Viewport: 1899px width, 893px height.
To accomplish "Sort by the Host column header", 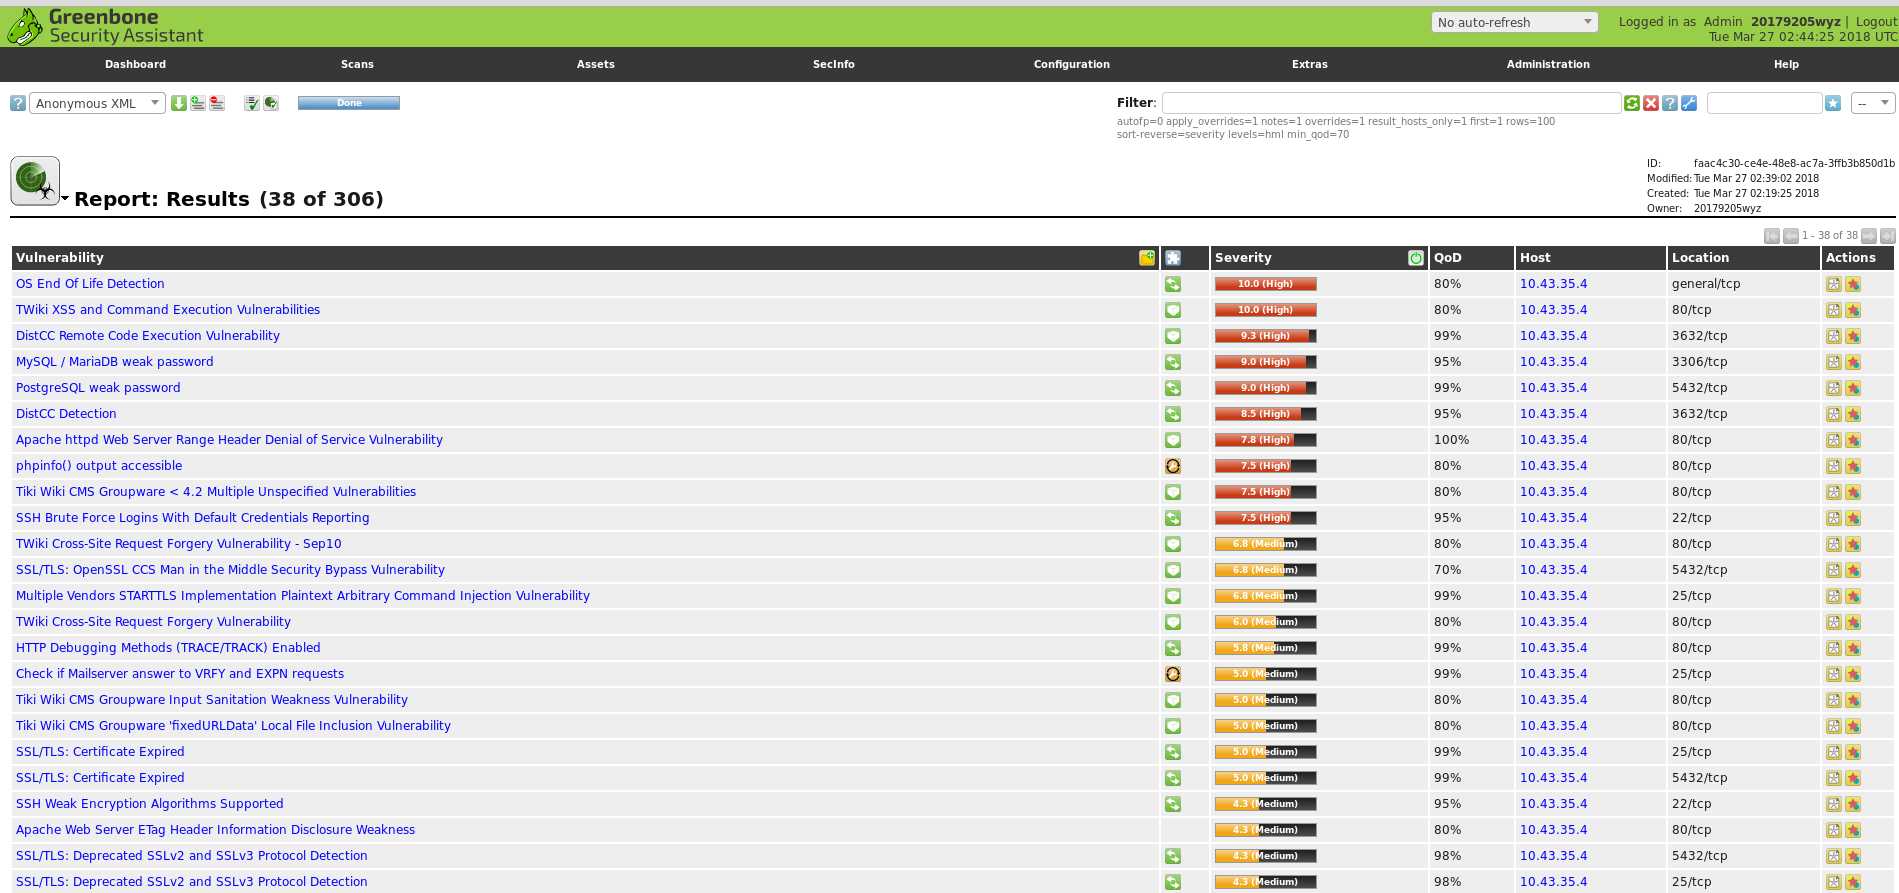I will (1535, 258).
